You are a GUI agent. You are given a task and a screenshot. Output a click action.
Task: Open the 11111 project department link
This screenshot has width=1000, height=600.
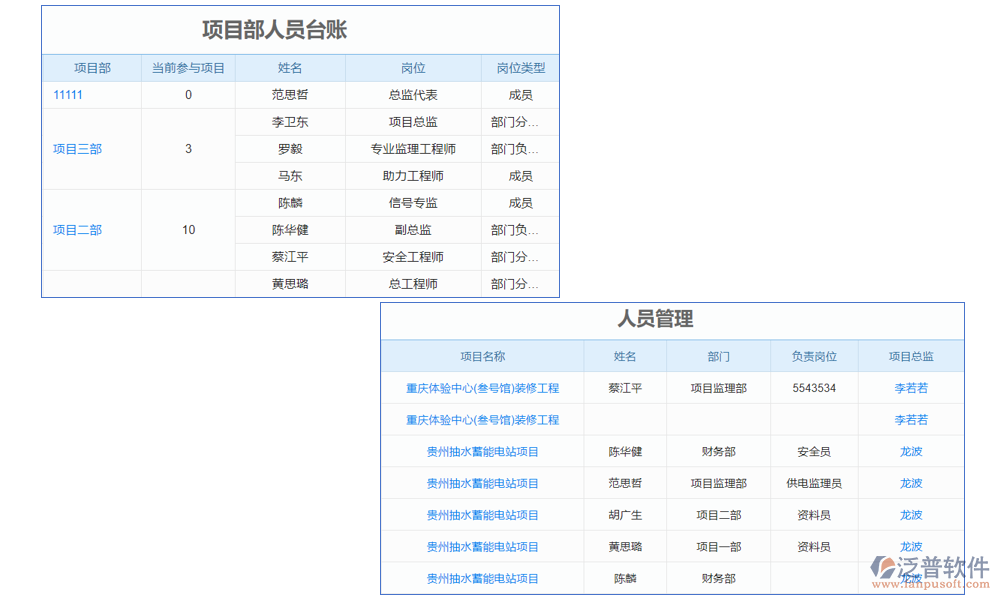point(67,95)
